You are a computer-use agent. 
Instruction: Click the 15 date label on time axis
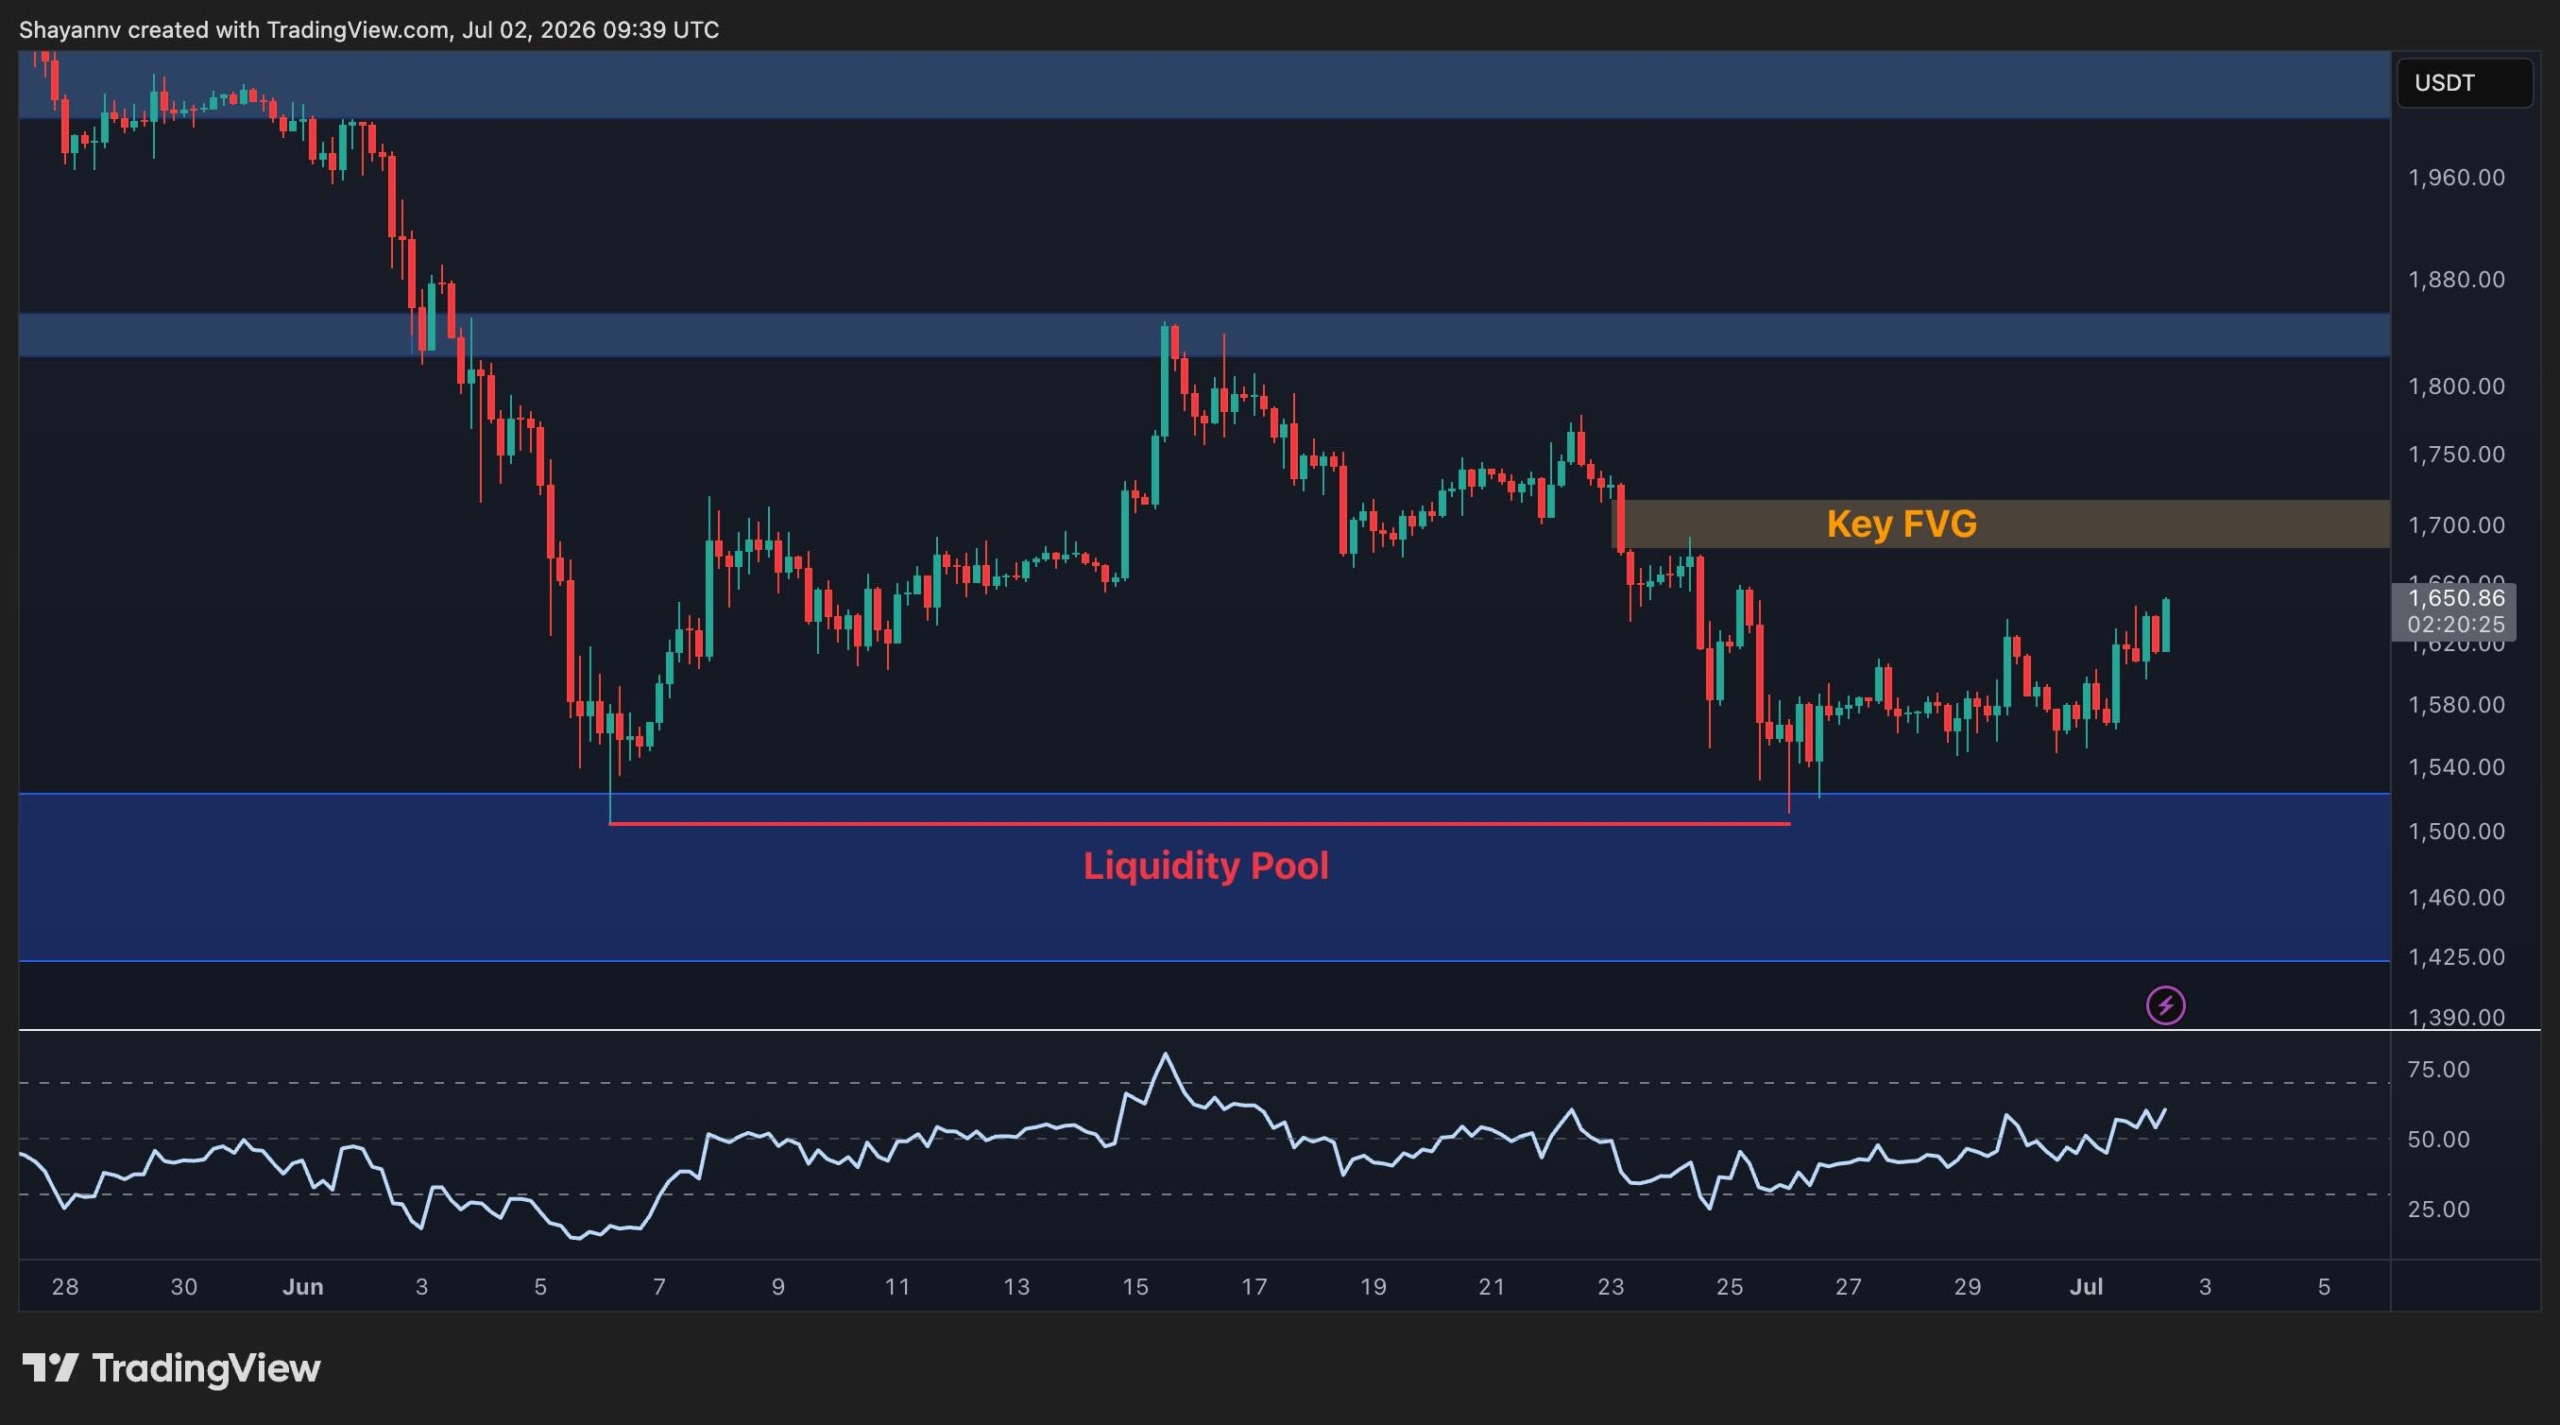click(x=1135, y=1287)
